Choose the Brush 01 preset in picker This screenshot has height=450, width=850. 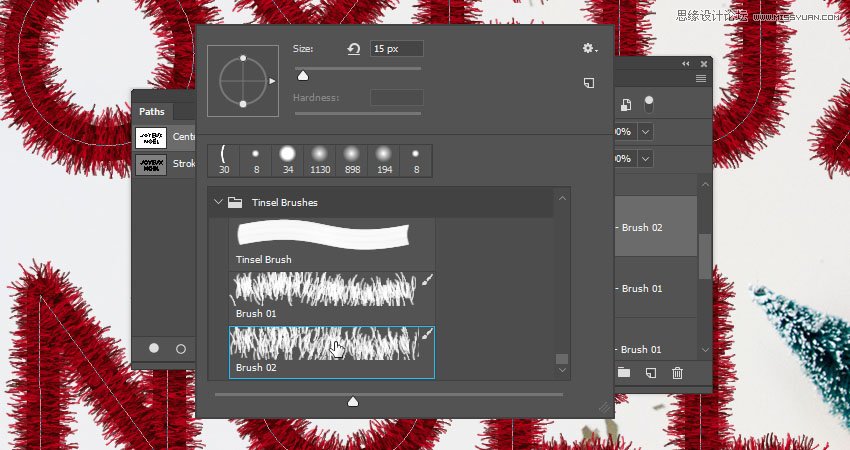[x=332, y=297]
